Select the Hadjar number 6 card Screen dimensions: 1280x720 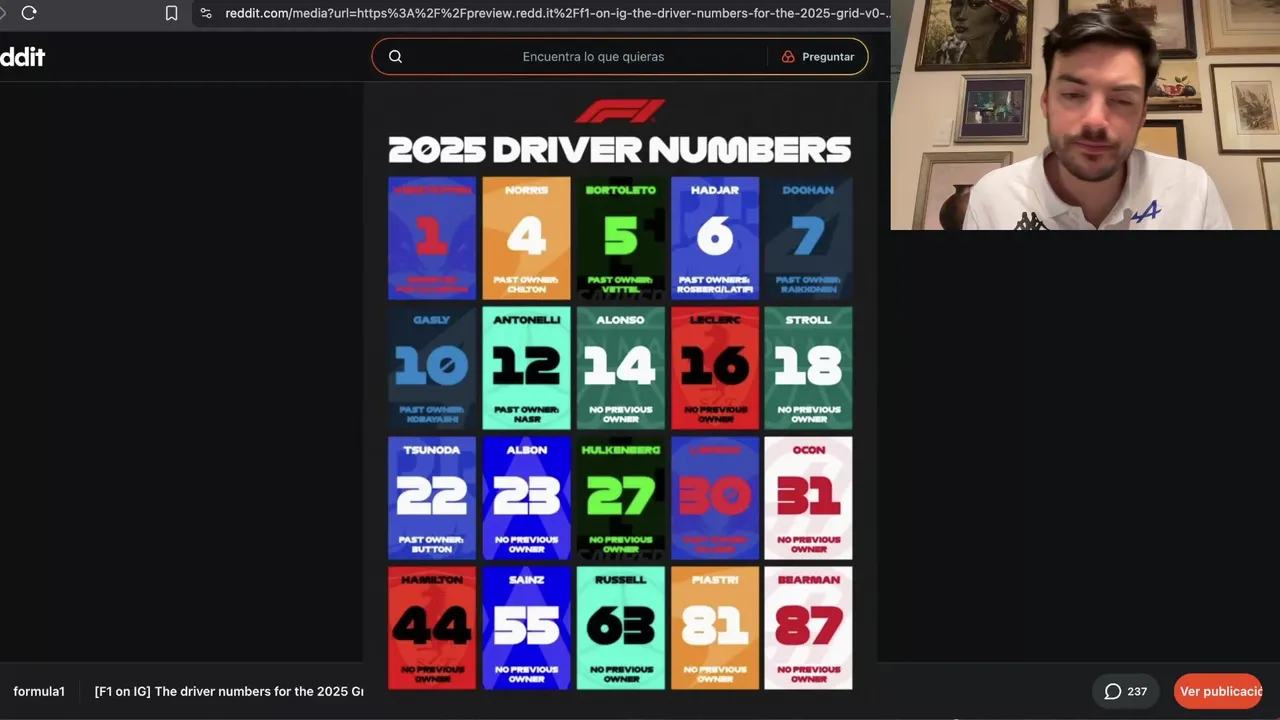[x=715, y=238]
